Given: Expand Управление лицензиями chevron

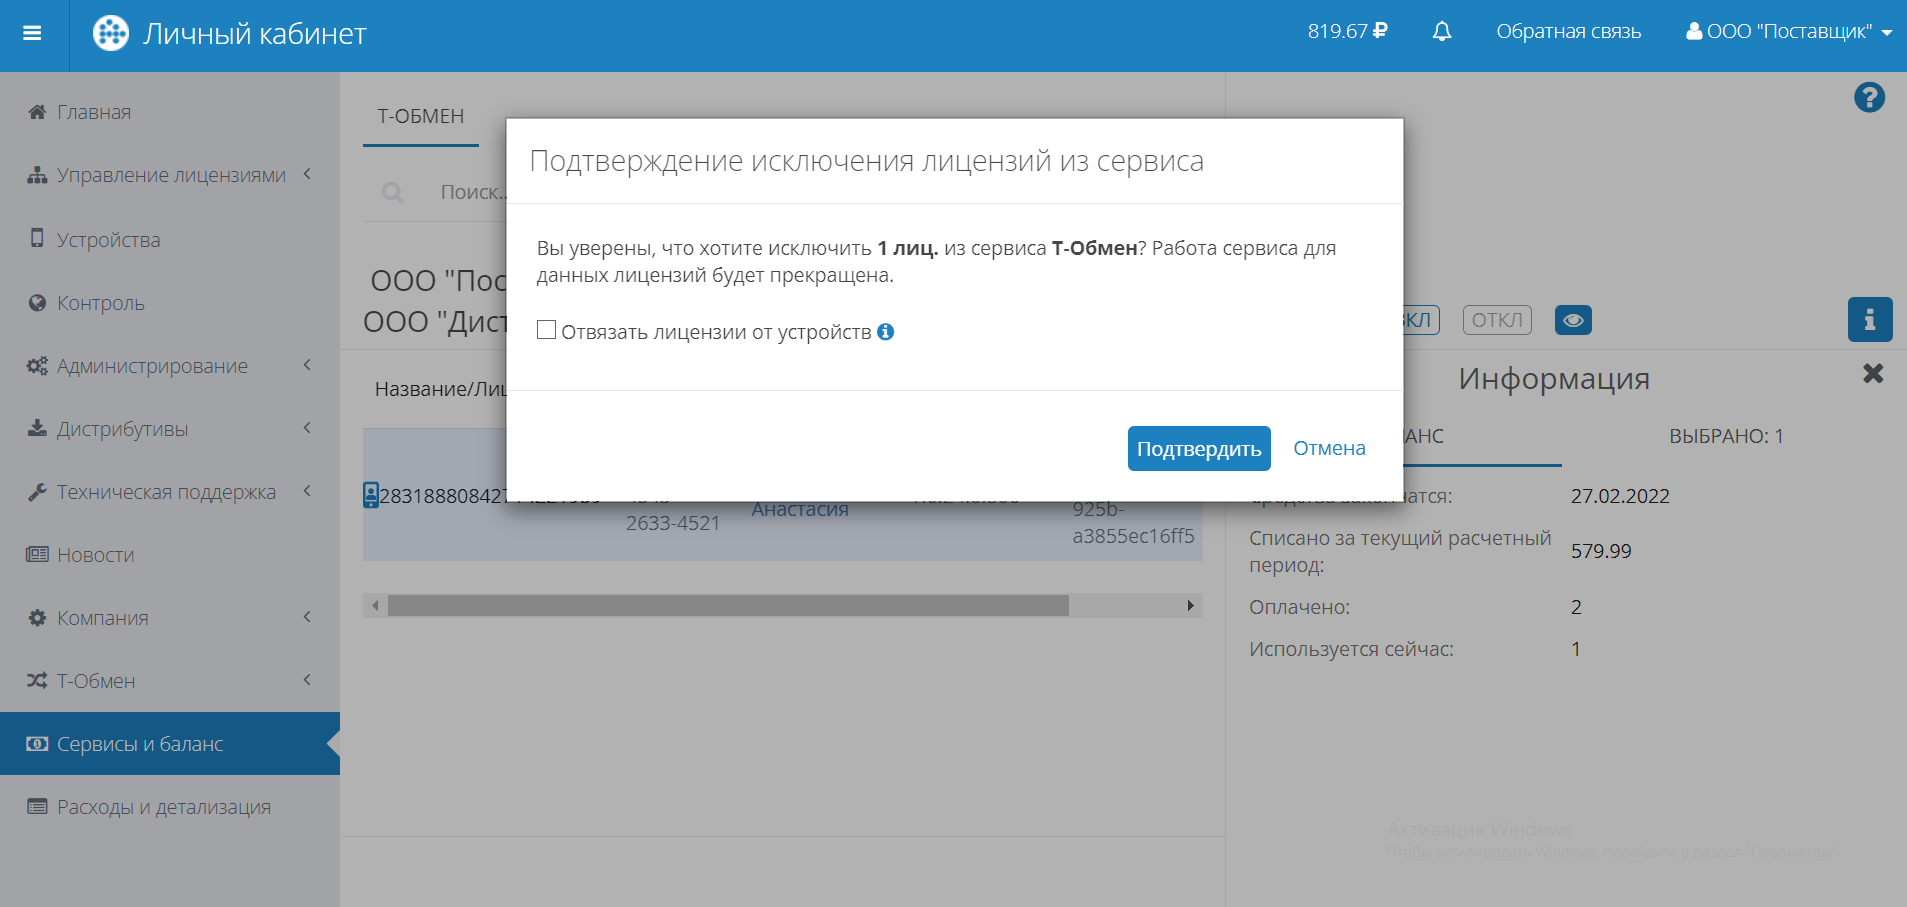Looking at the screenshot, I should (308, 174).
